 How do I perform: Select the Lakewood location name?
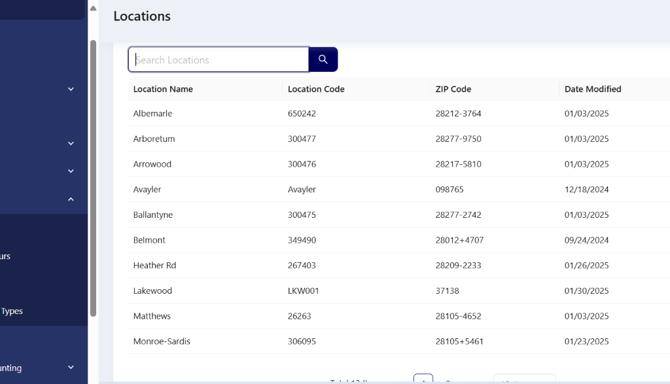click(153, 290)
